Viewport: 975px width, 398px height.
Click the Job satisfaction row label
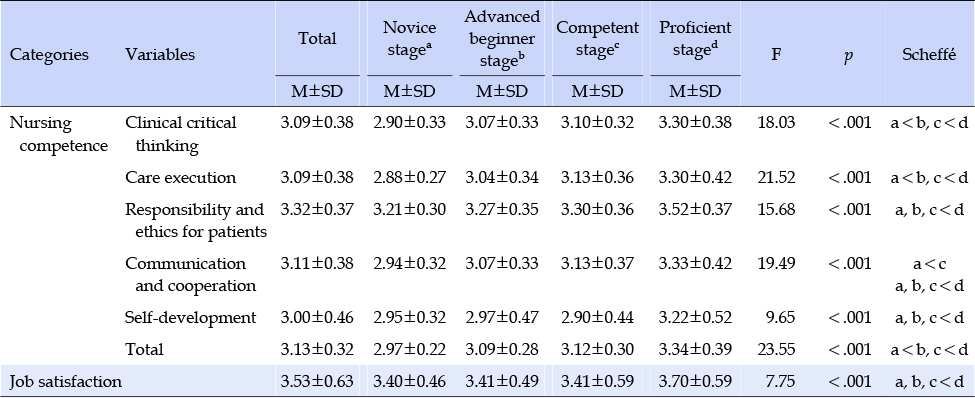(x=65, y=381)
